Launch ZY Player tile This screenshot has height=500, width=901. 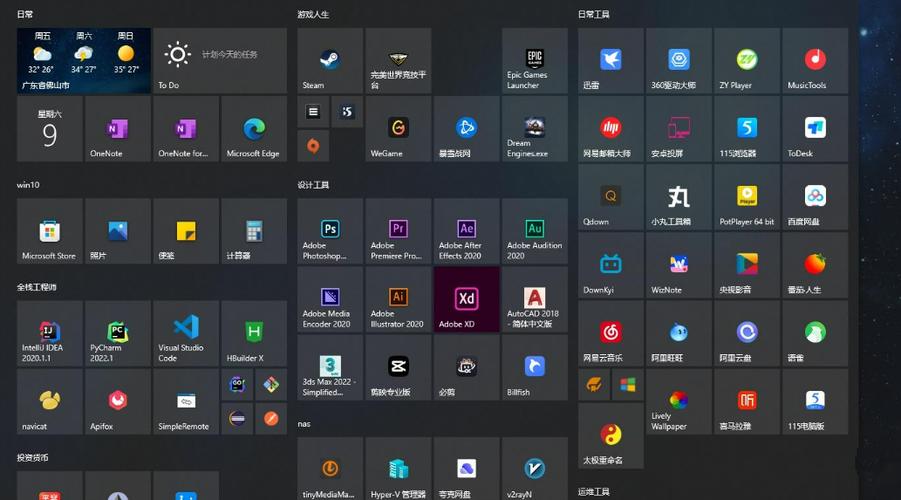click(x=746, y=61)
